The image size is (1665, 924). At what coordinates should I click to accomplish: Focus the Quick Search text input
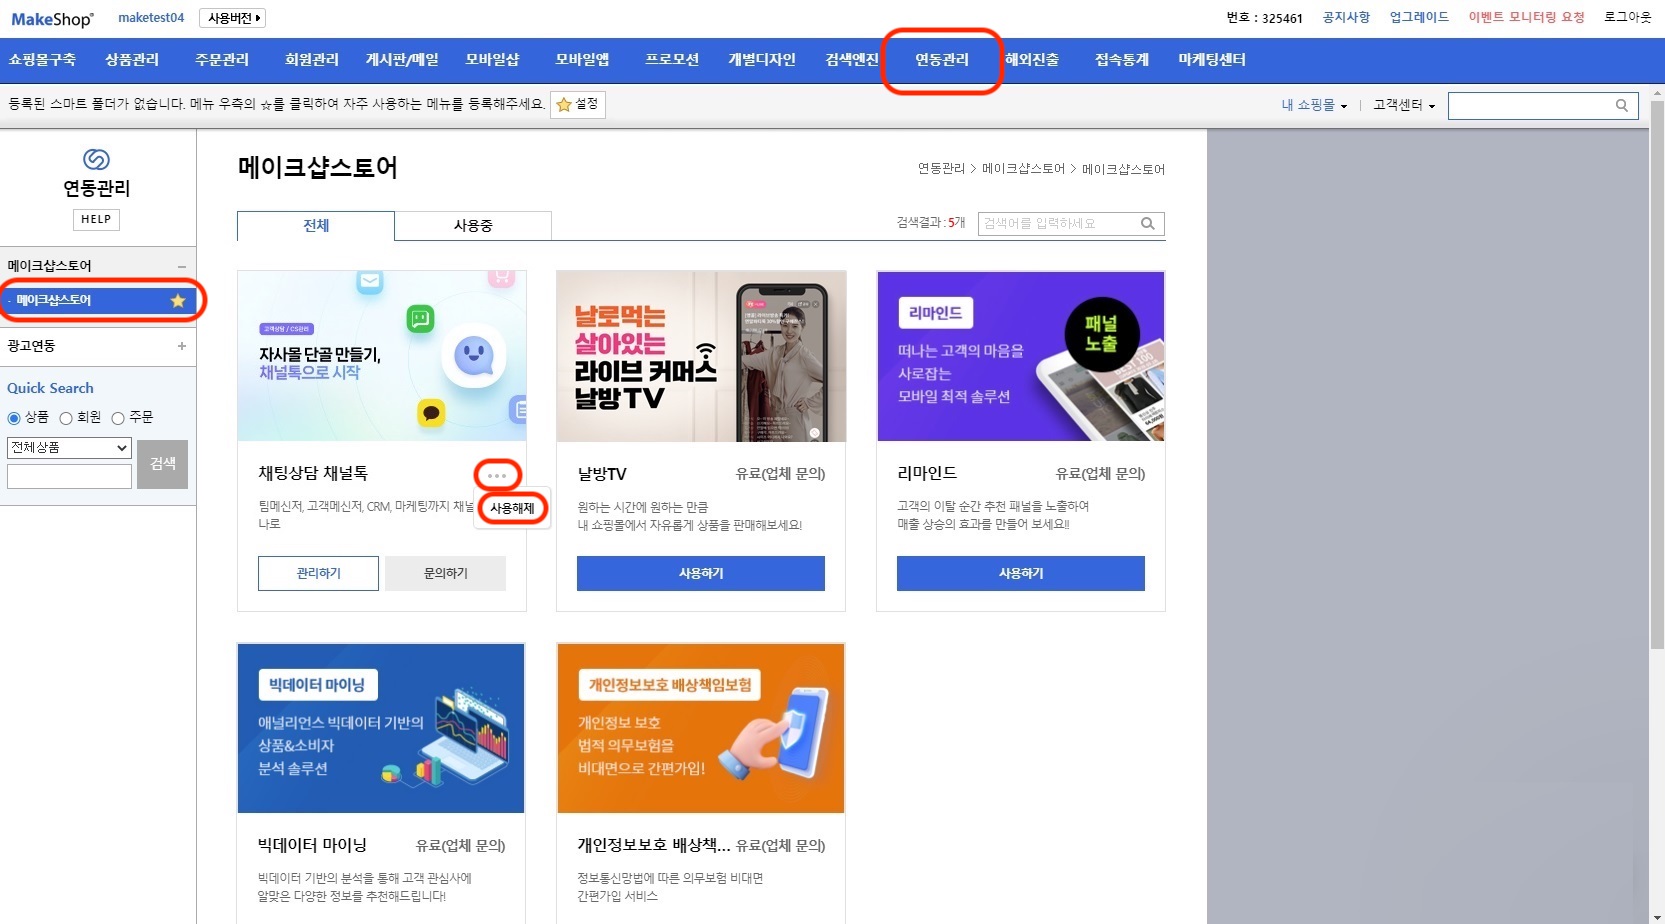69,477
